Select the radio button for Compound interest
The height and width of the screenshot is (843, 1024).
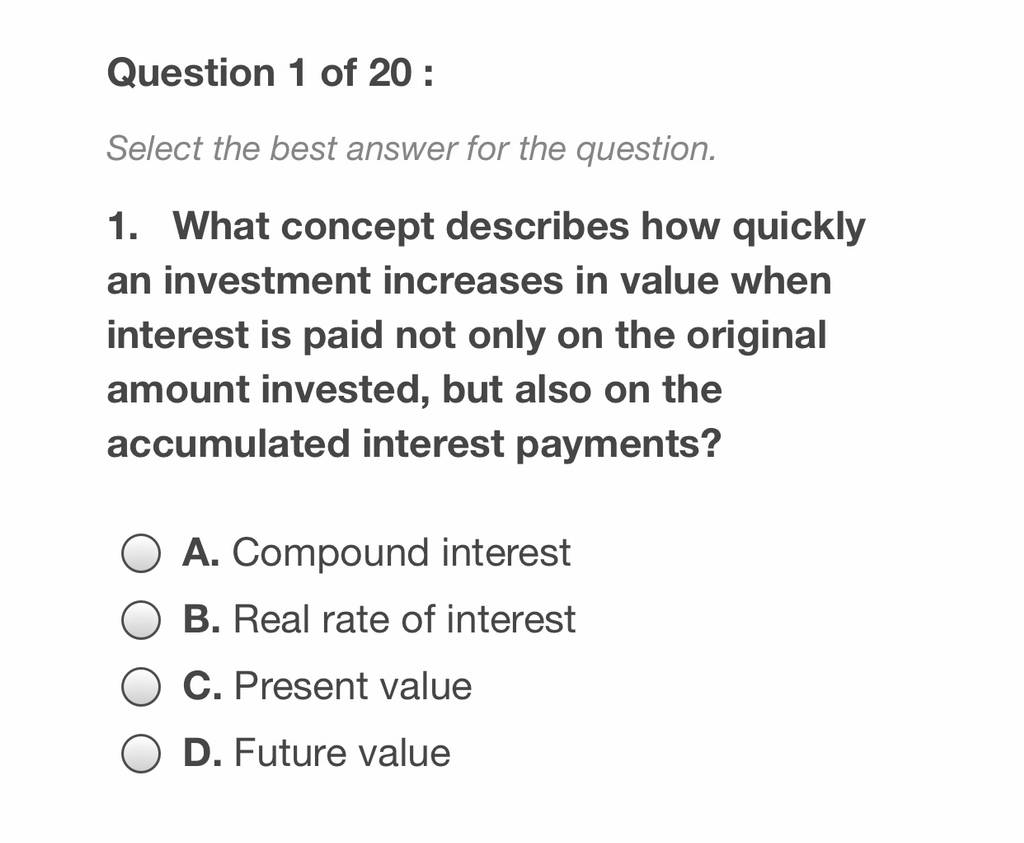point(140,554)
